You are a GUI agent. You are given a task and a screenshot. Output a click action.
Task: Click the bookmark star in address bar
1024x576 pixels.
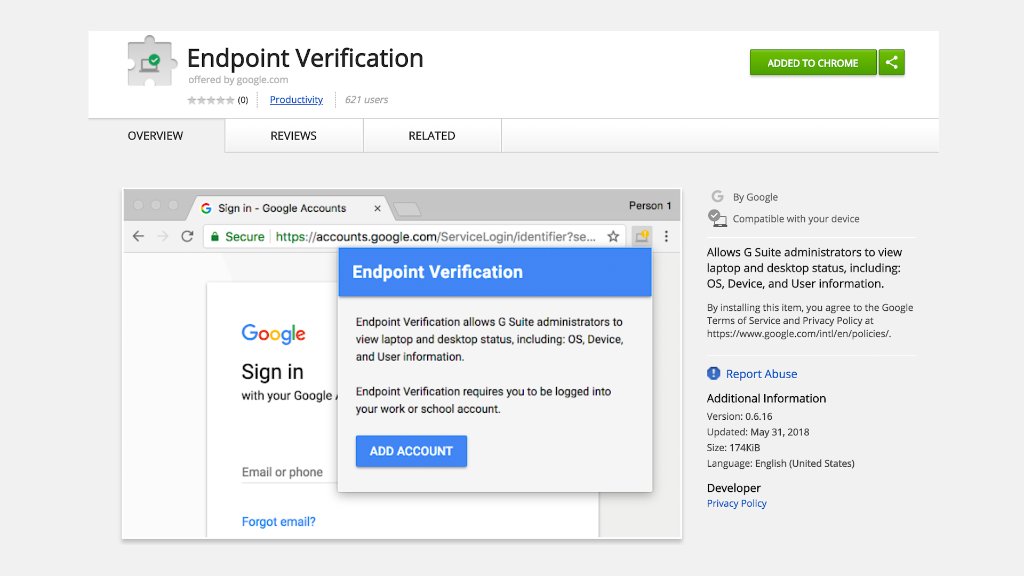click(613, 236)
